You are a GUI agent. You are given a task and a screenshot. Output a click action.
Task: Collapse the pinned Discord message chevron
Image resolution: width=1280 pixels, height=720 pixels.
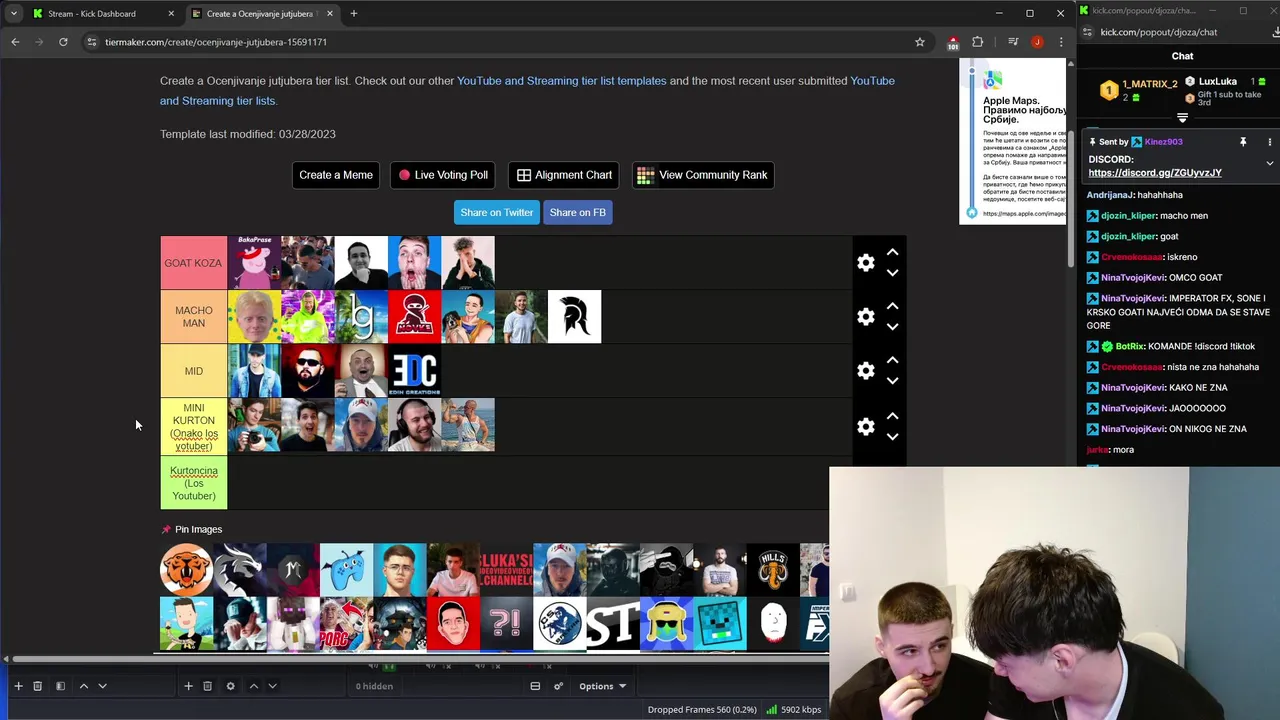[x=1270, y=163]
